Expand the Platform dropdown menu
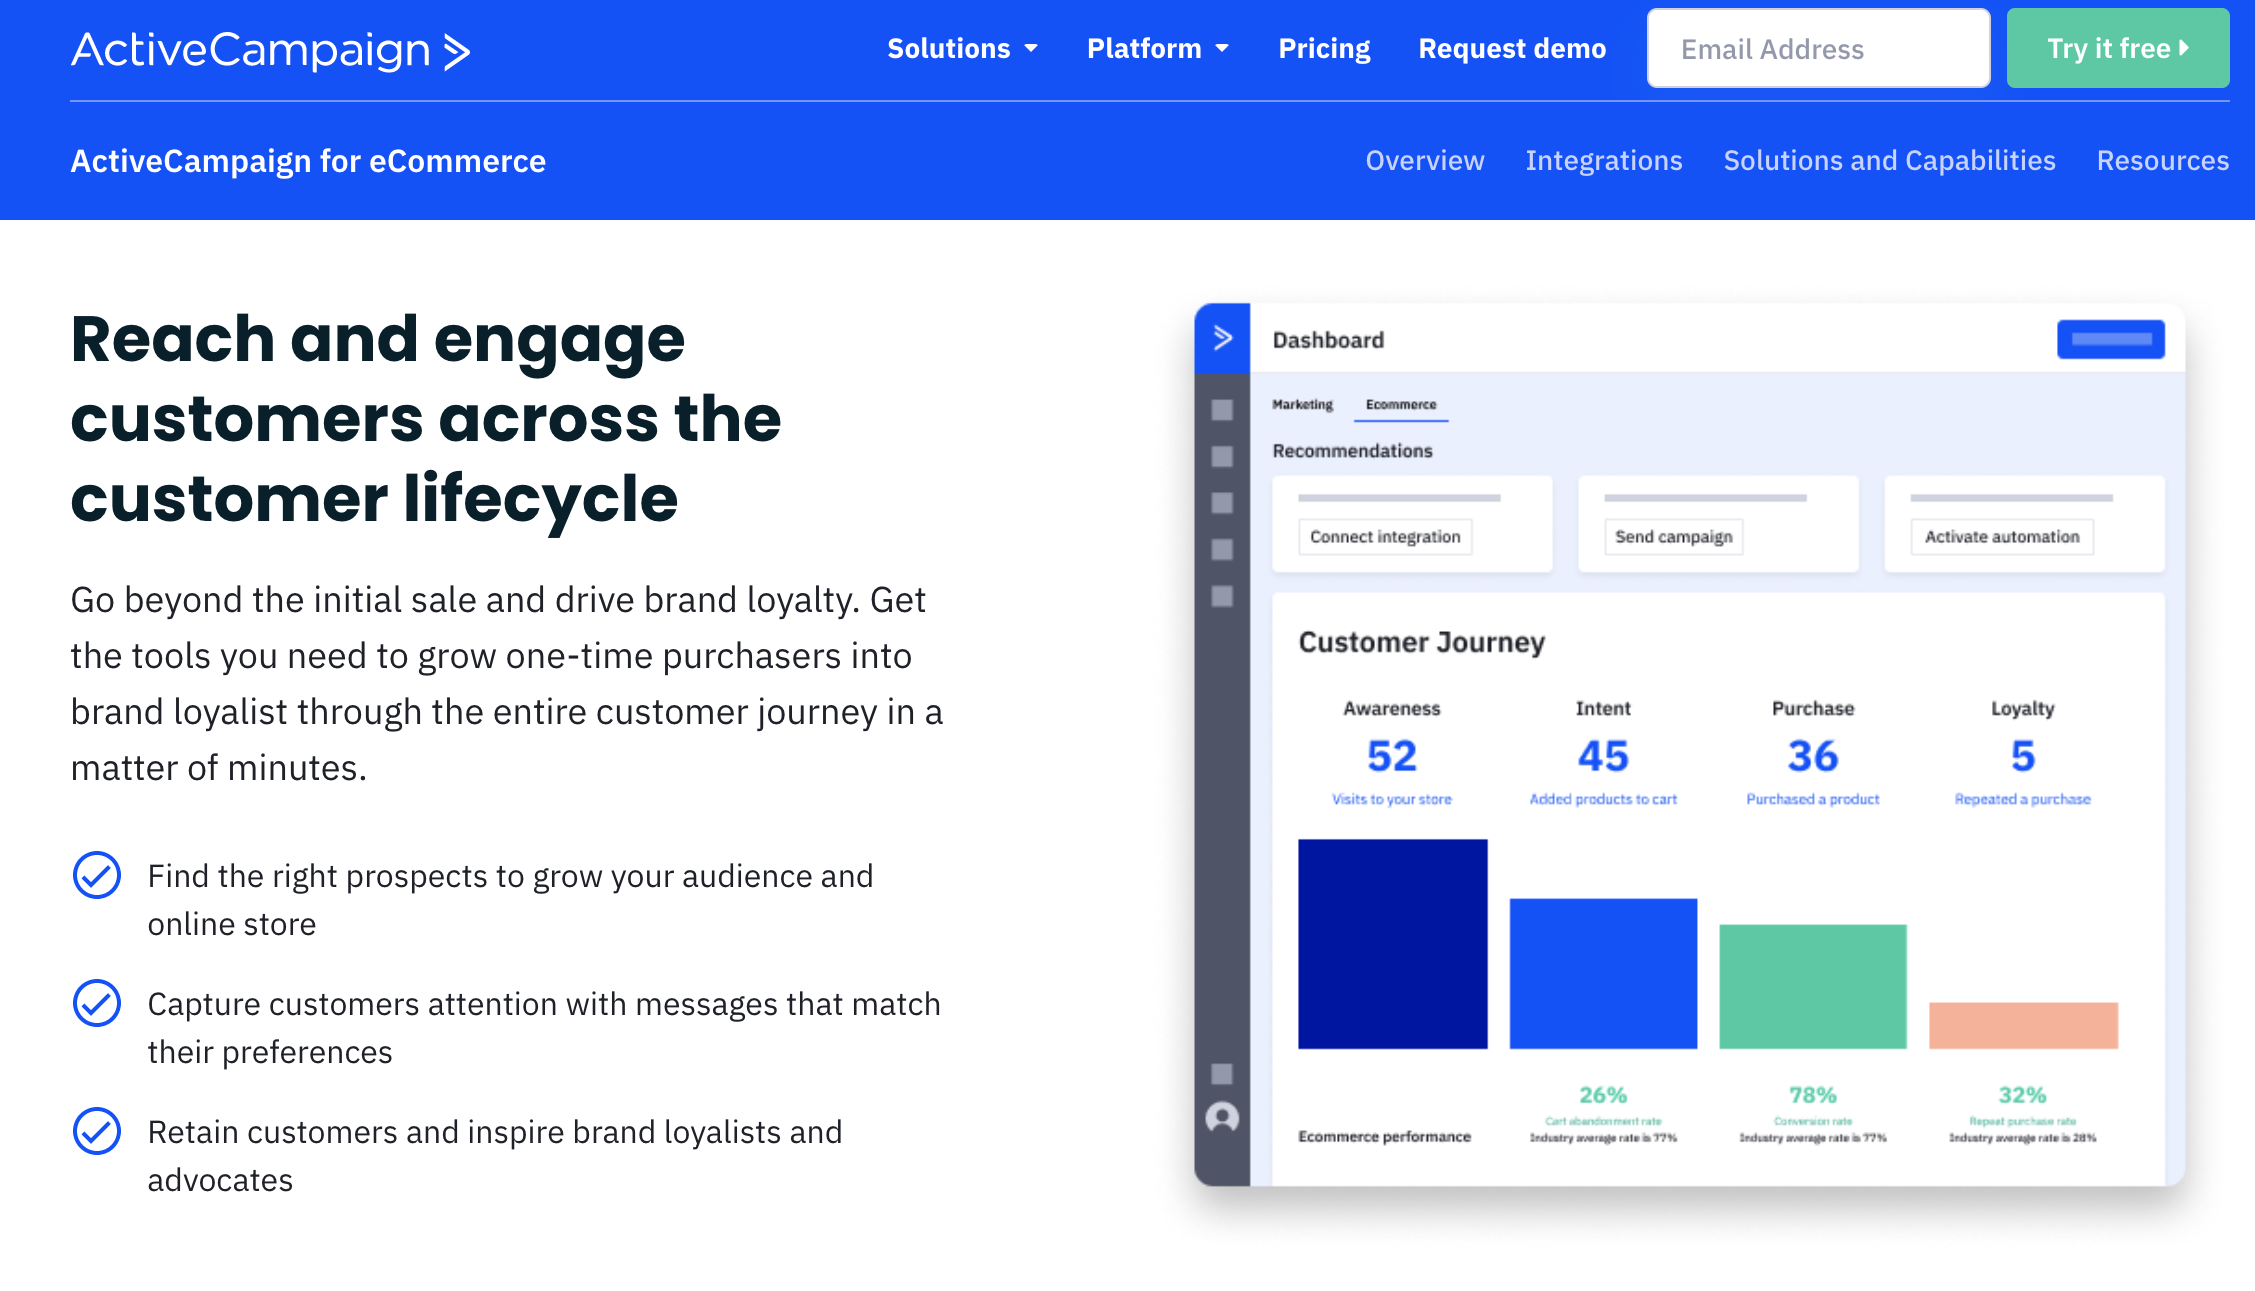 [1158, 48]
